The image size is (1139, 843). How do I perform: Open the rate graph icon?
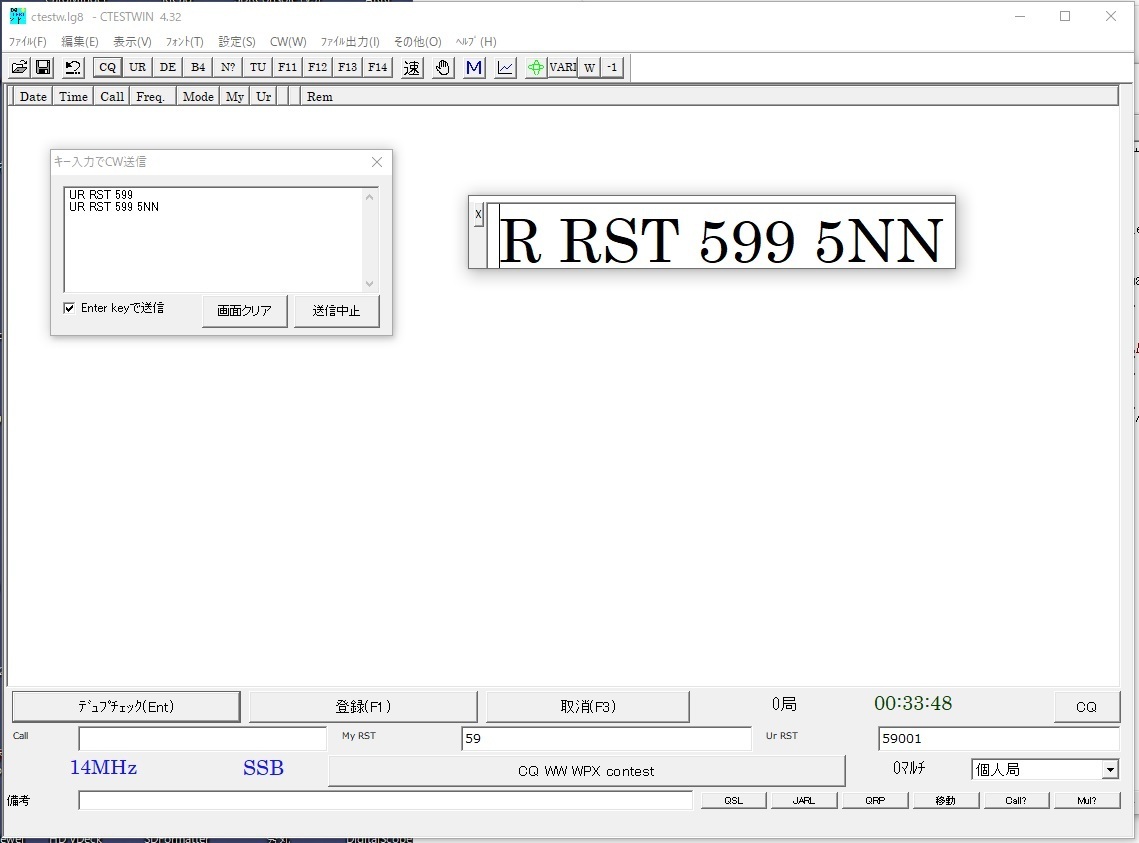click(503, 67)
